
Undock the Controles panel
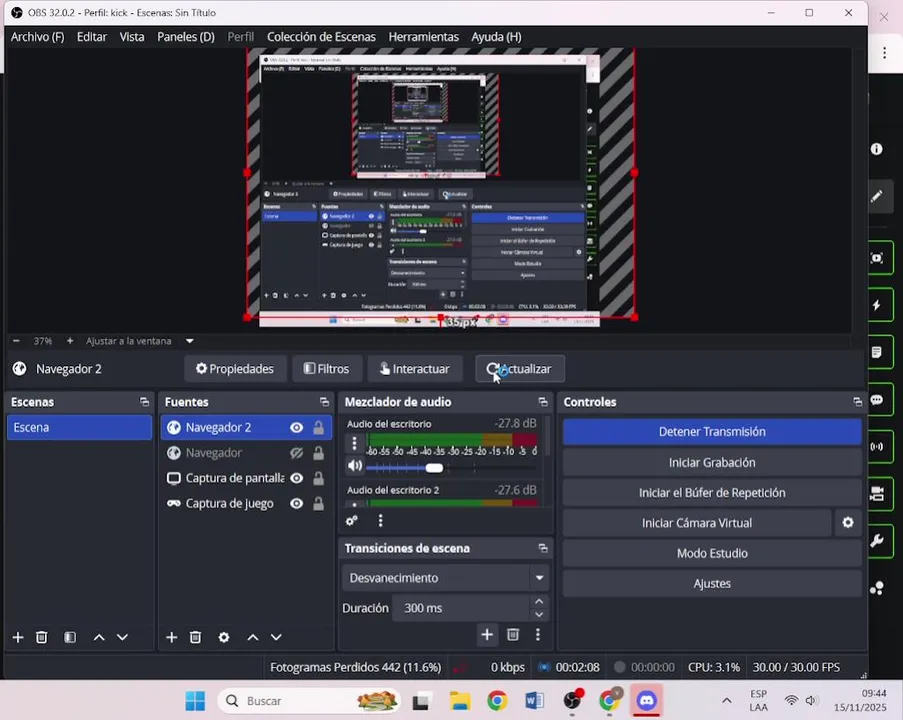858,401
